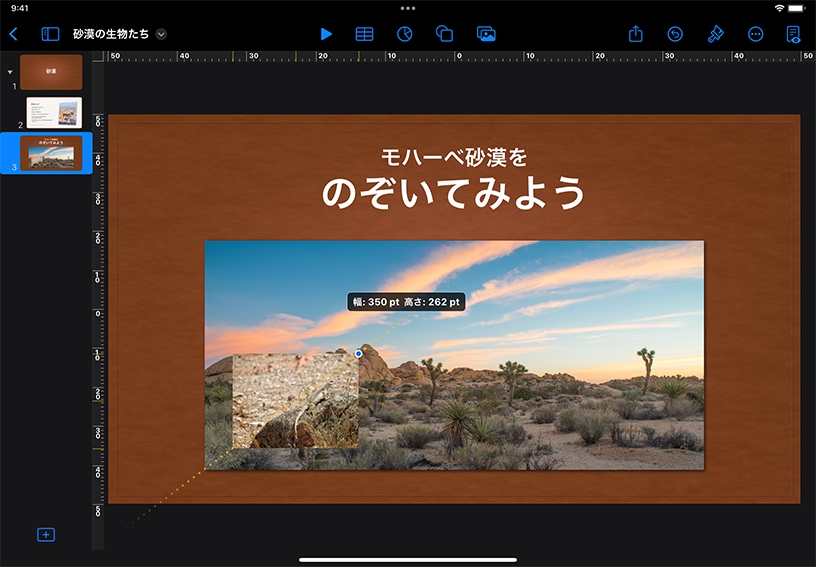816x567 pixels.
Task: Tap the のぞいてみよう title text
Action: [x=453, y=193]
